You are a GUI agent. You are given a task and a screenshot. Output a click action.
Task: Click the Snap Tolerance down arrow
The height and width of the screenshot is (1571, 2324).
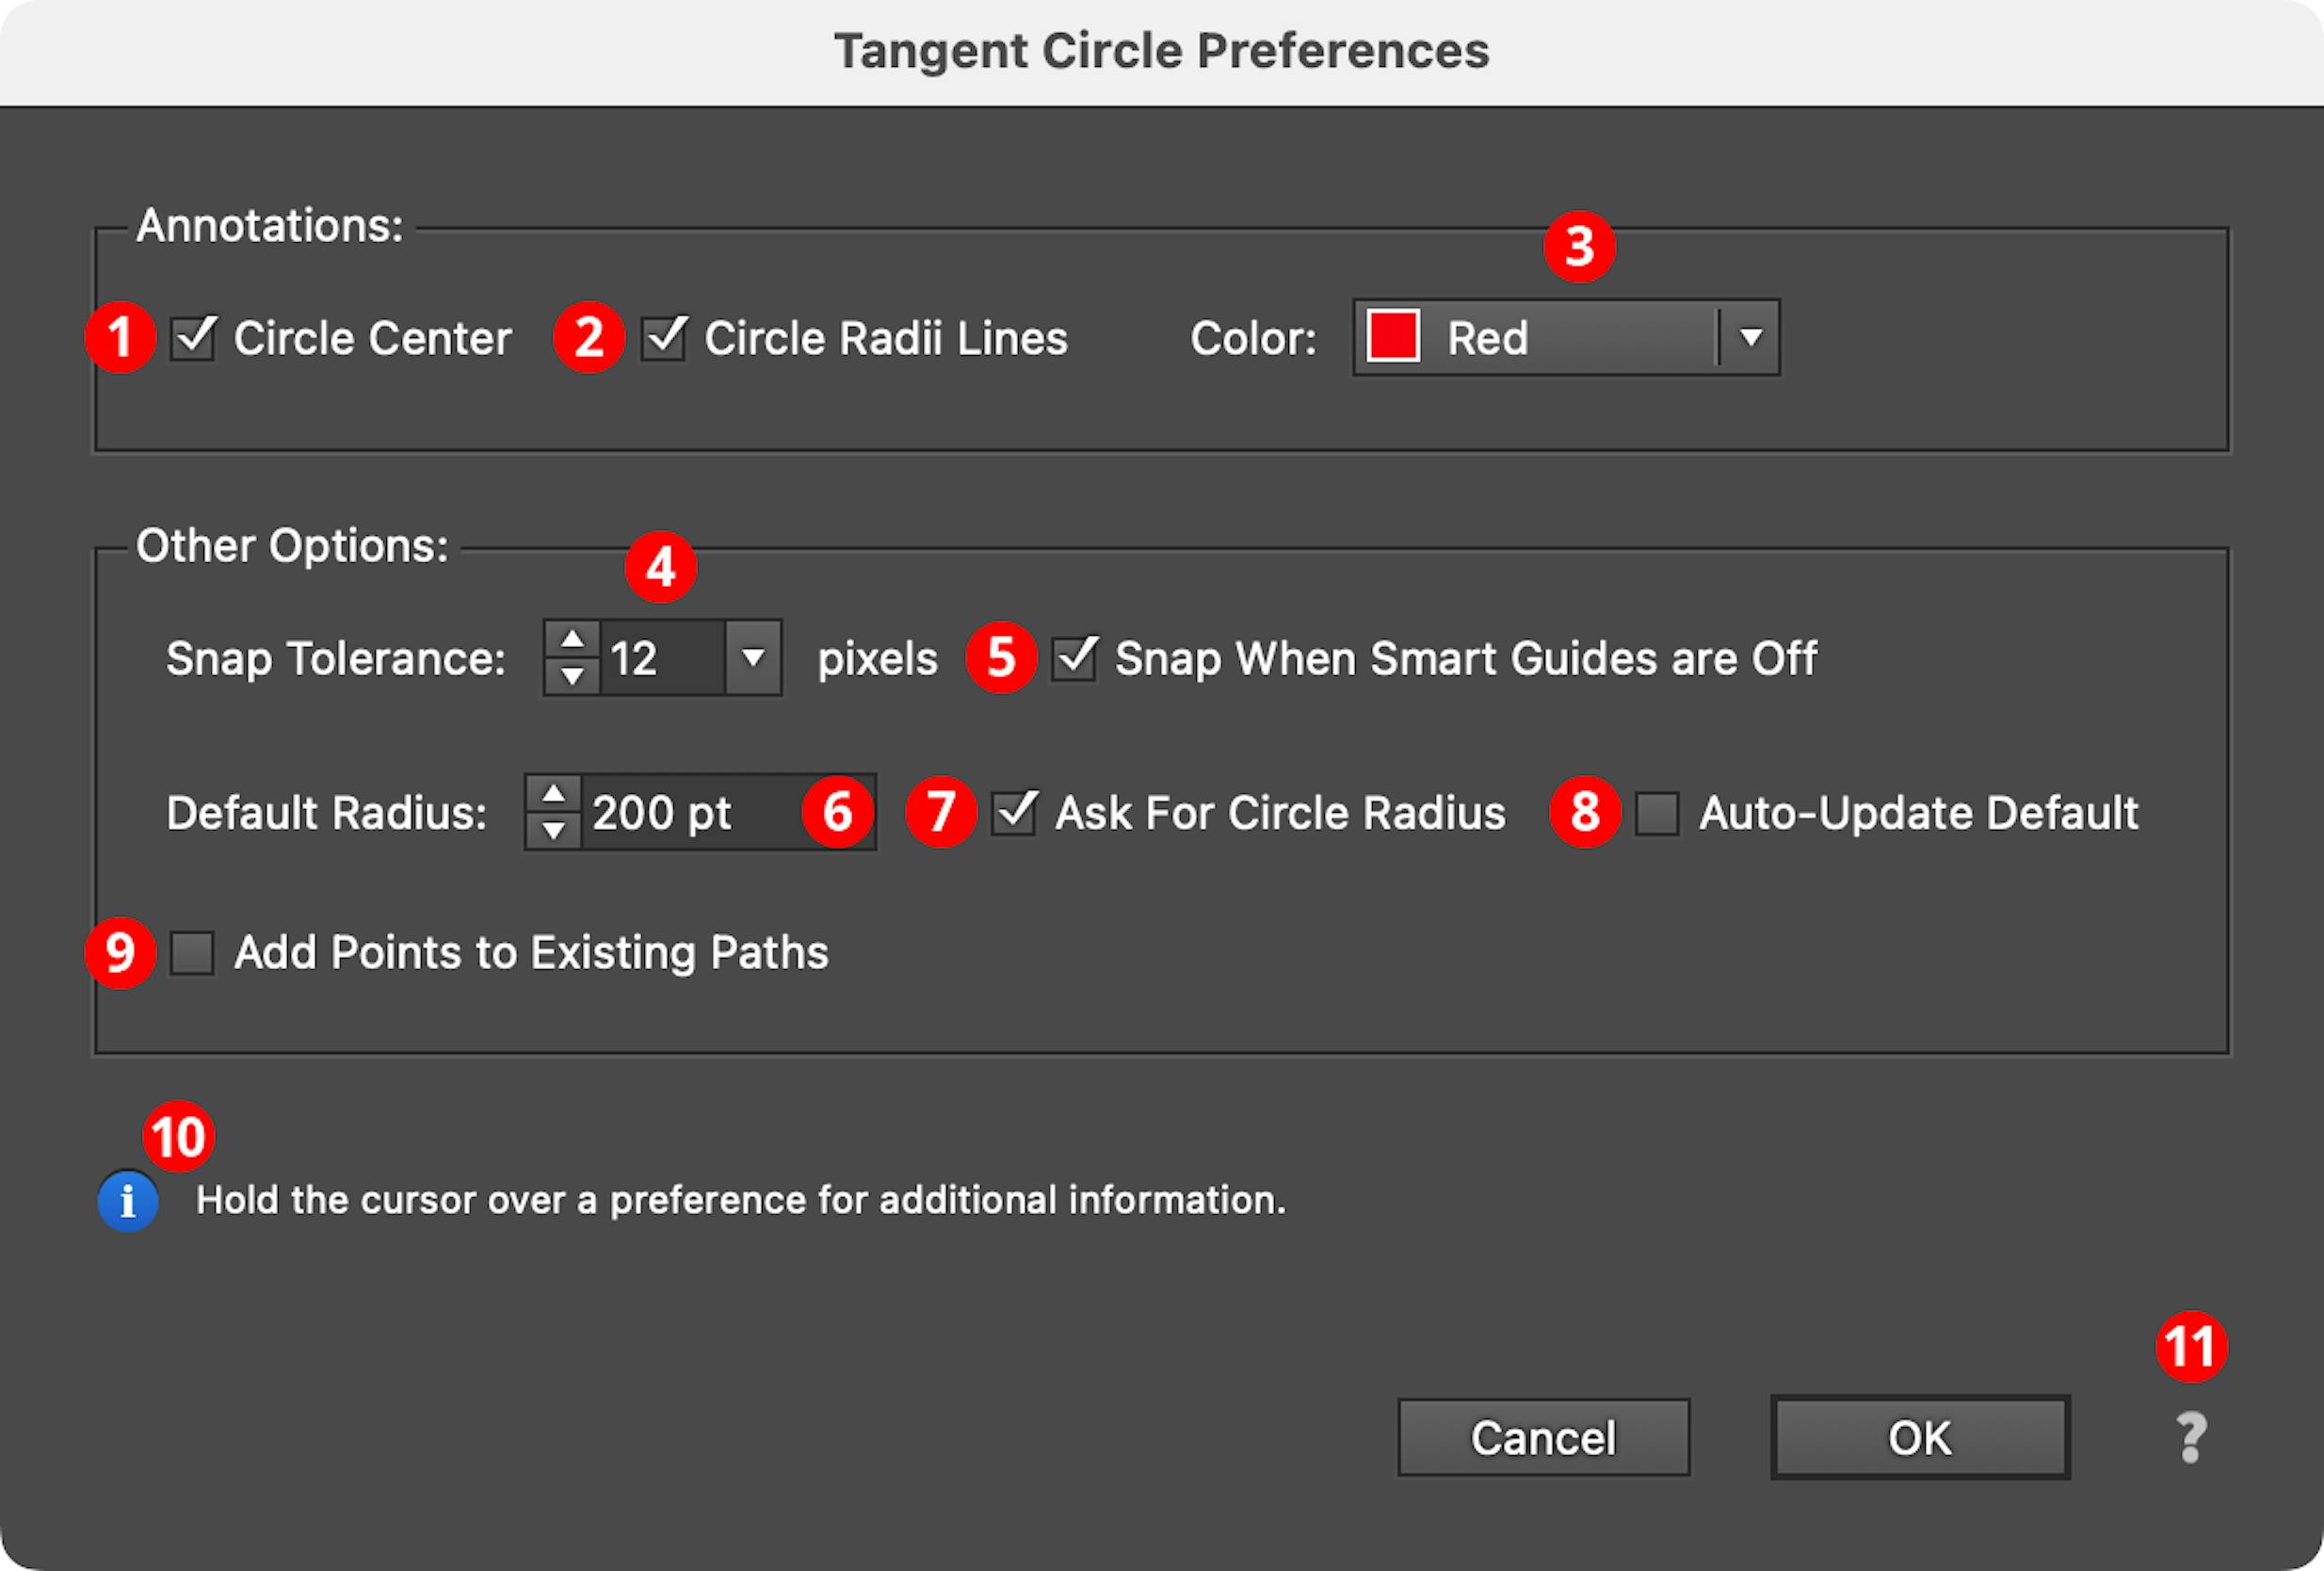pos(570,678)
